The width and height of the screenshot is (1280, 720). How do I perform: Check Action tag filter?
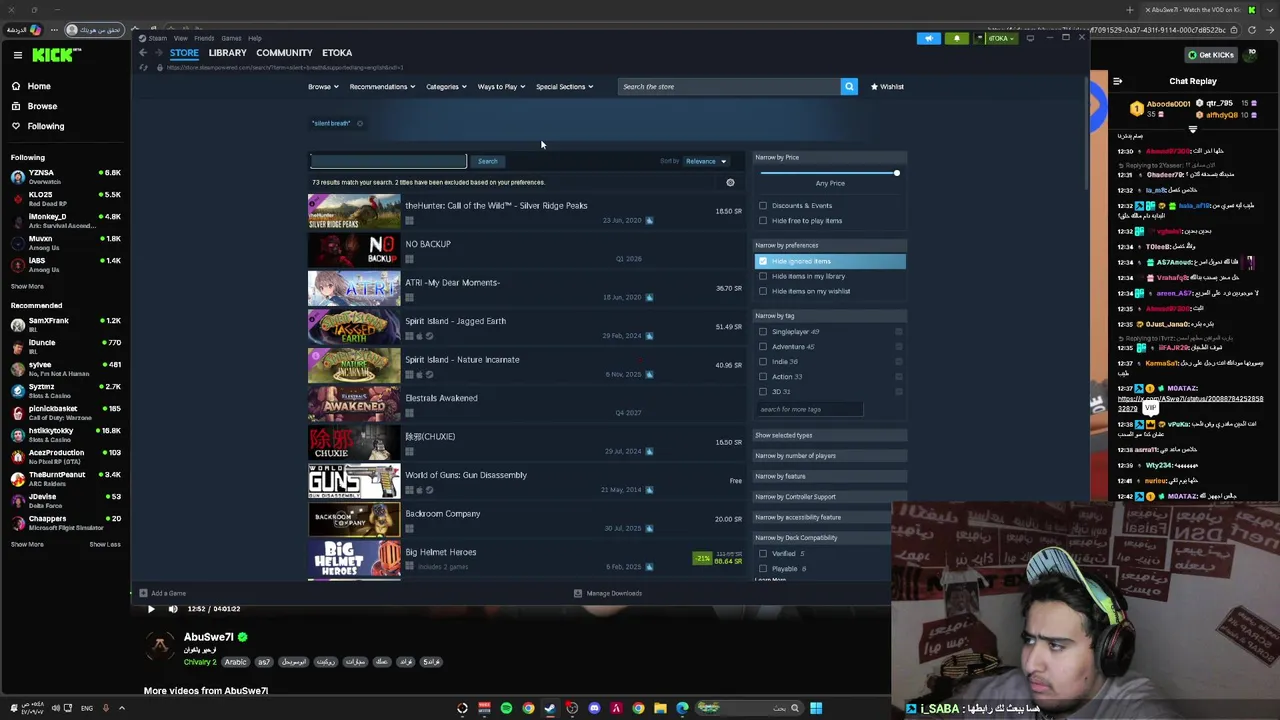tap(763, 377)
